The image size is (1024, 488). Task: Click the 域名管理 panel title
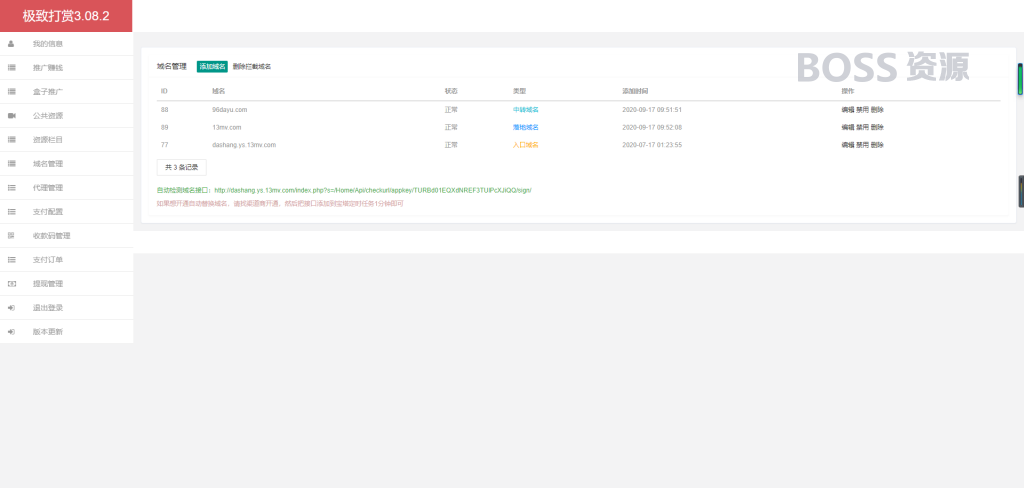pos(172,67)
